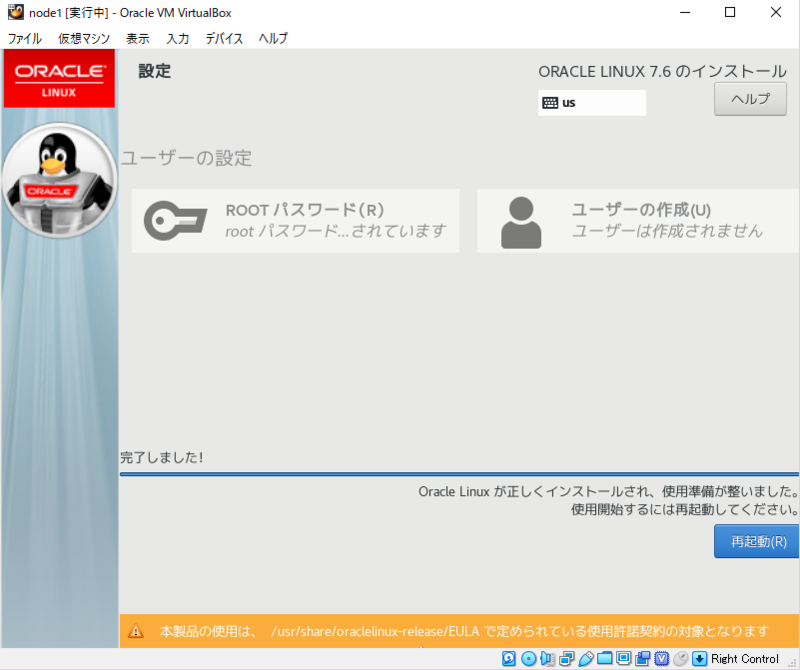
Task: Click the Oracle Linux logo
Action: click(x=59, y=79)
